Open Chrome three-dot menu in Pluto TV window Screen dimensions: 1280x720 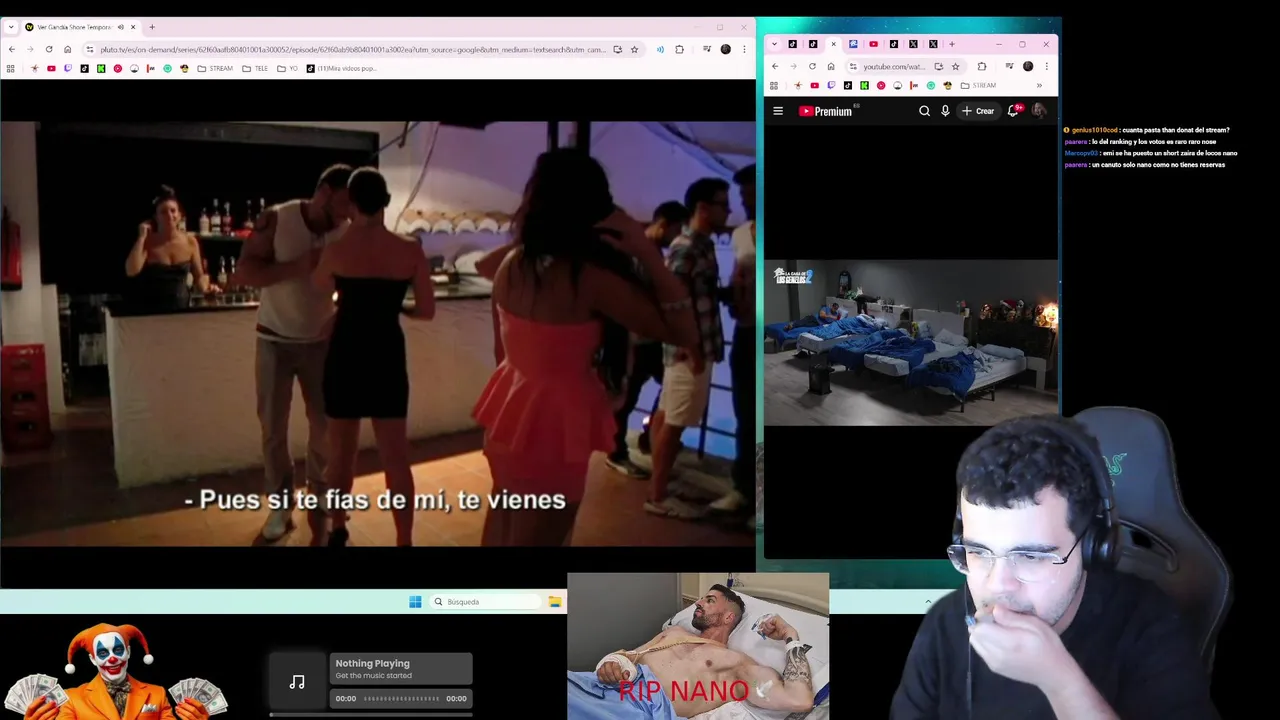click(744, 49)
